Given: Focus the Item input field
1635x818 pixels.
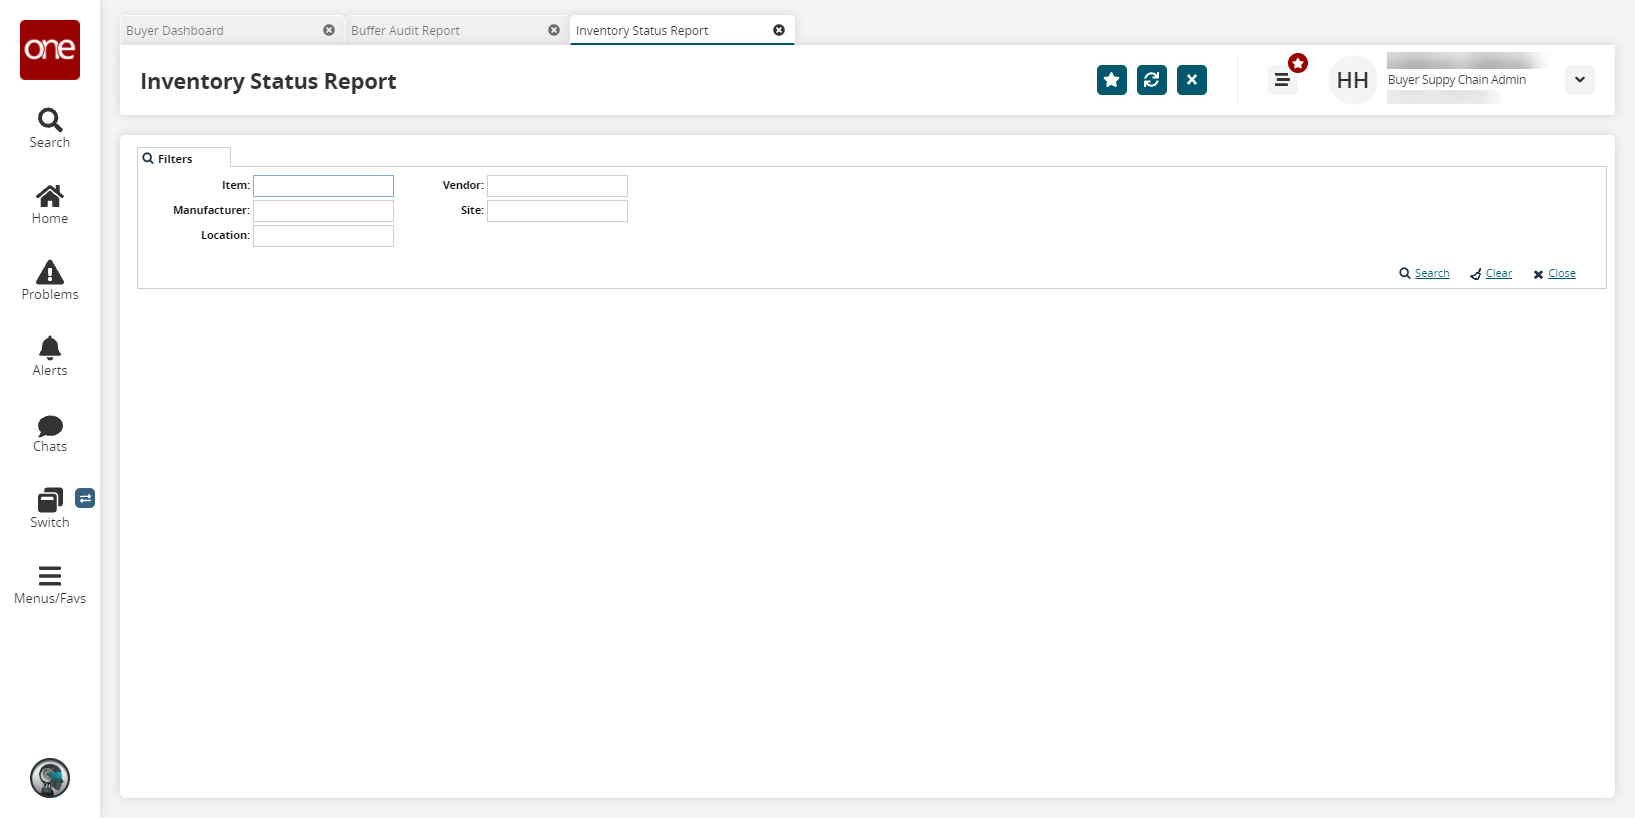Looking at the screenshot, I should click(x=323, y=186).
